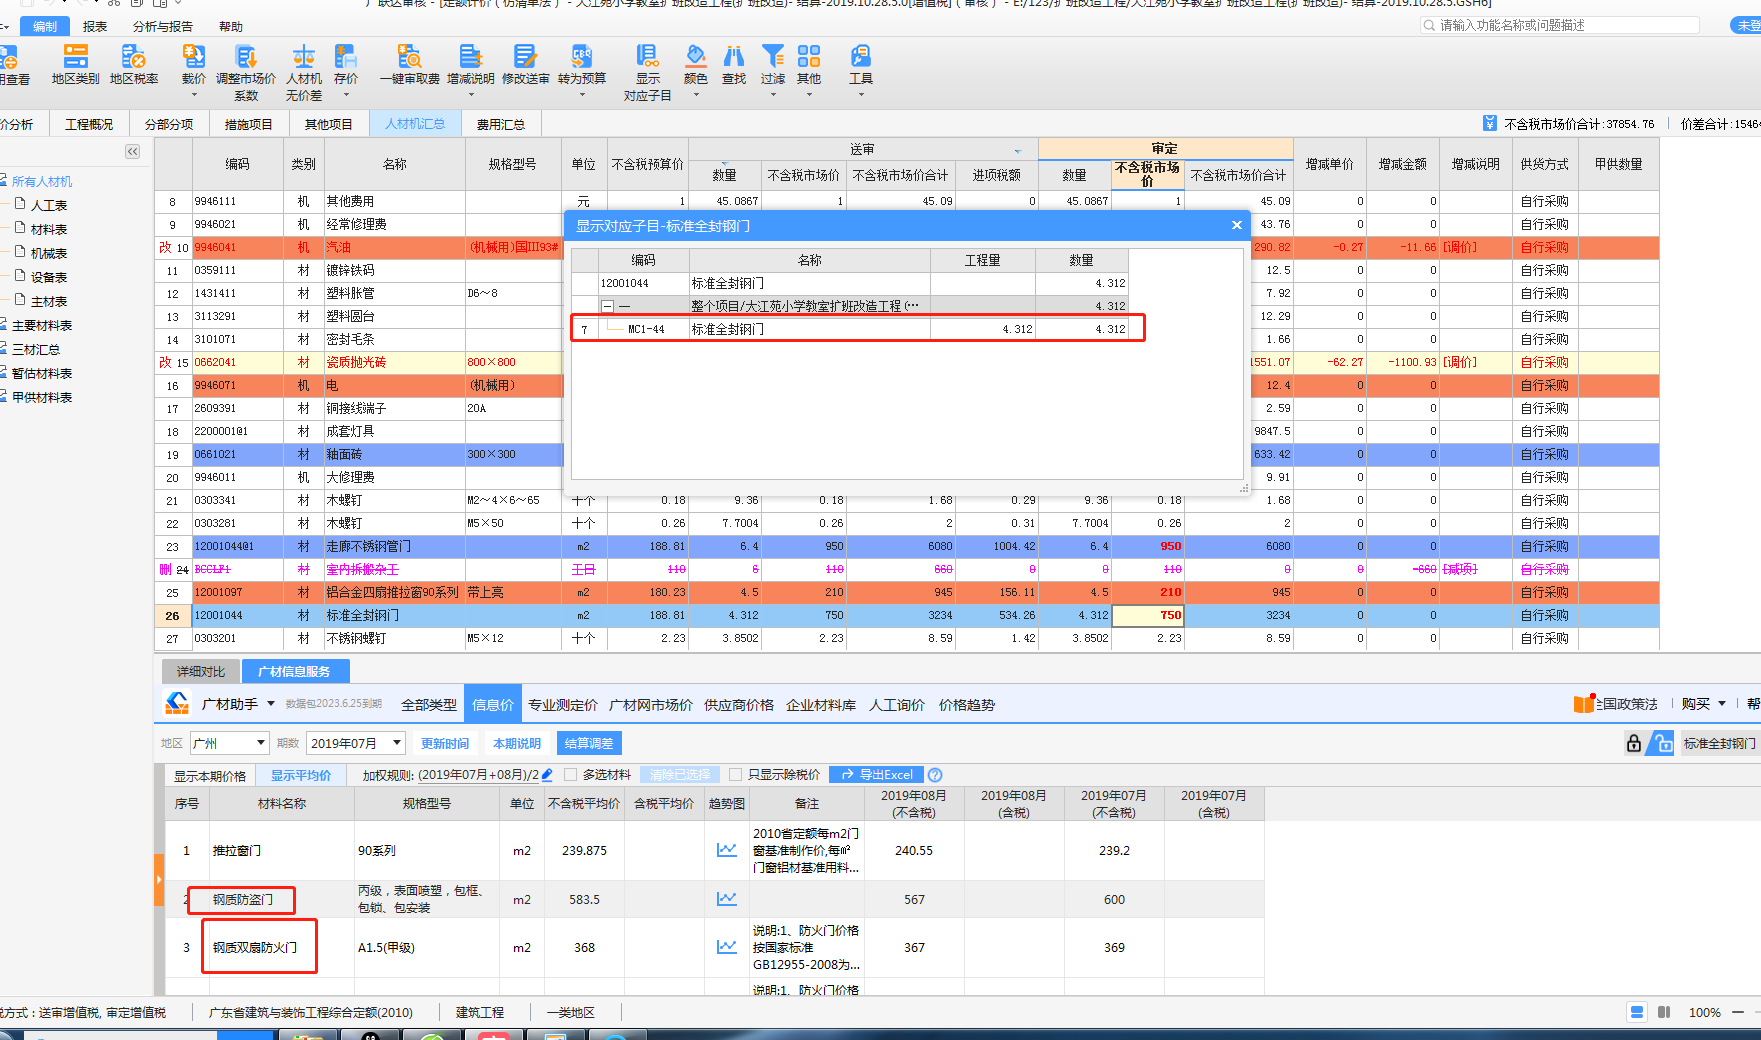The height and width of the screenshot is (1040, 1761).
Task: Switch to side-by-side layout view in status bar
Action: click(x=1664, y=1012)
